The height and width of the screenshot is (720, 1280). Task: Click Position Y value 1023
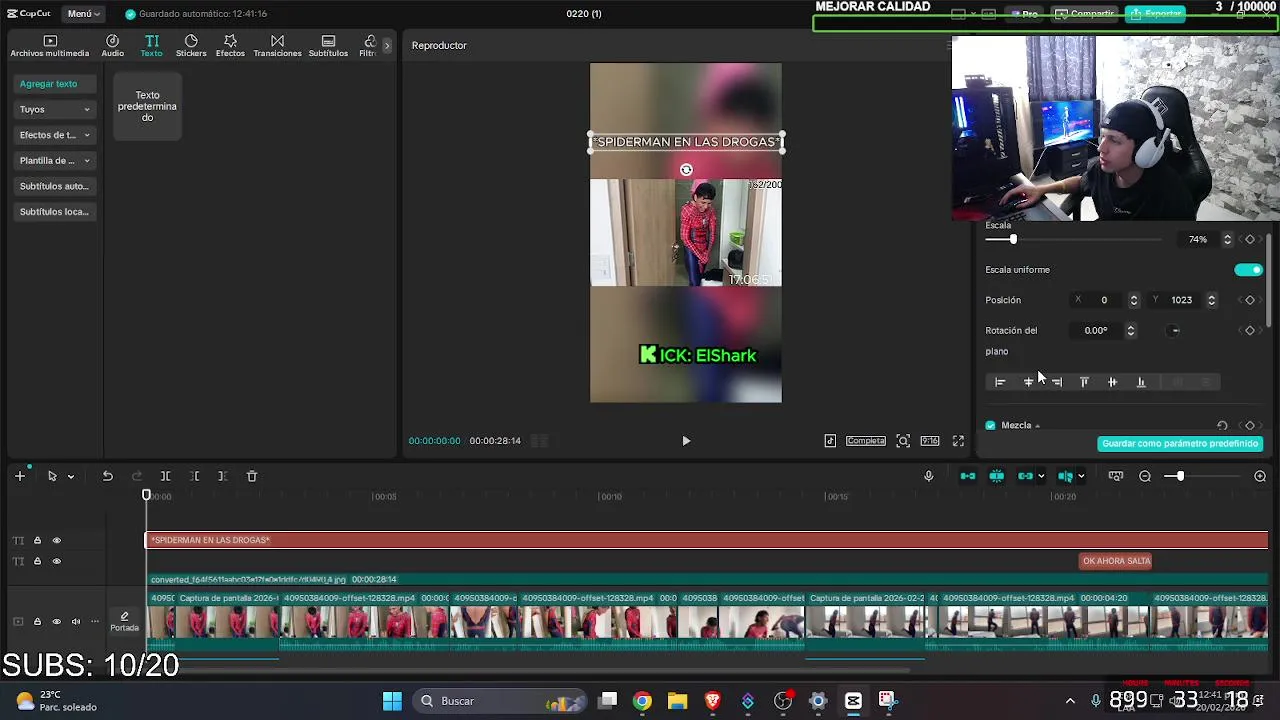point(1182,300)
